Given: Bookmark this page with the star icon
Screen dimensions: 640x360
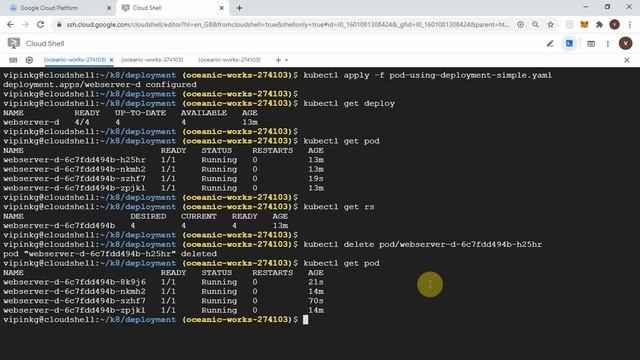Looking at the screenshot, I should [x=551, y=24].
